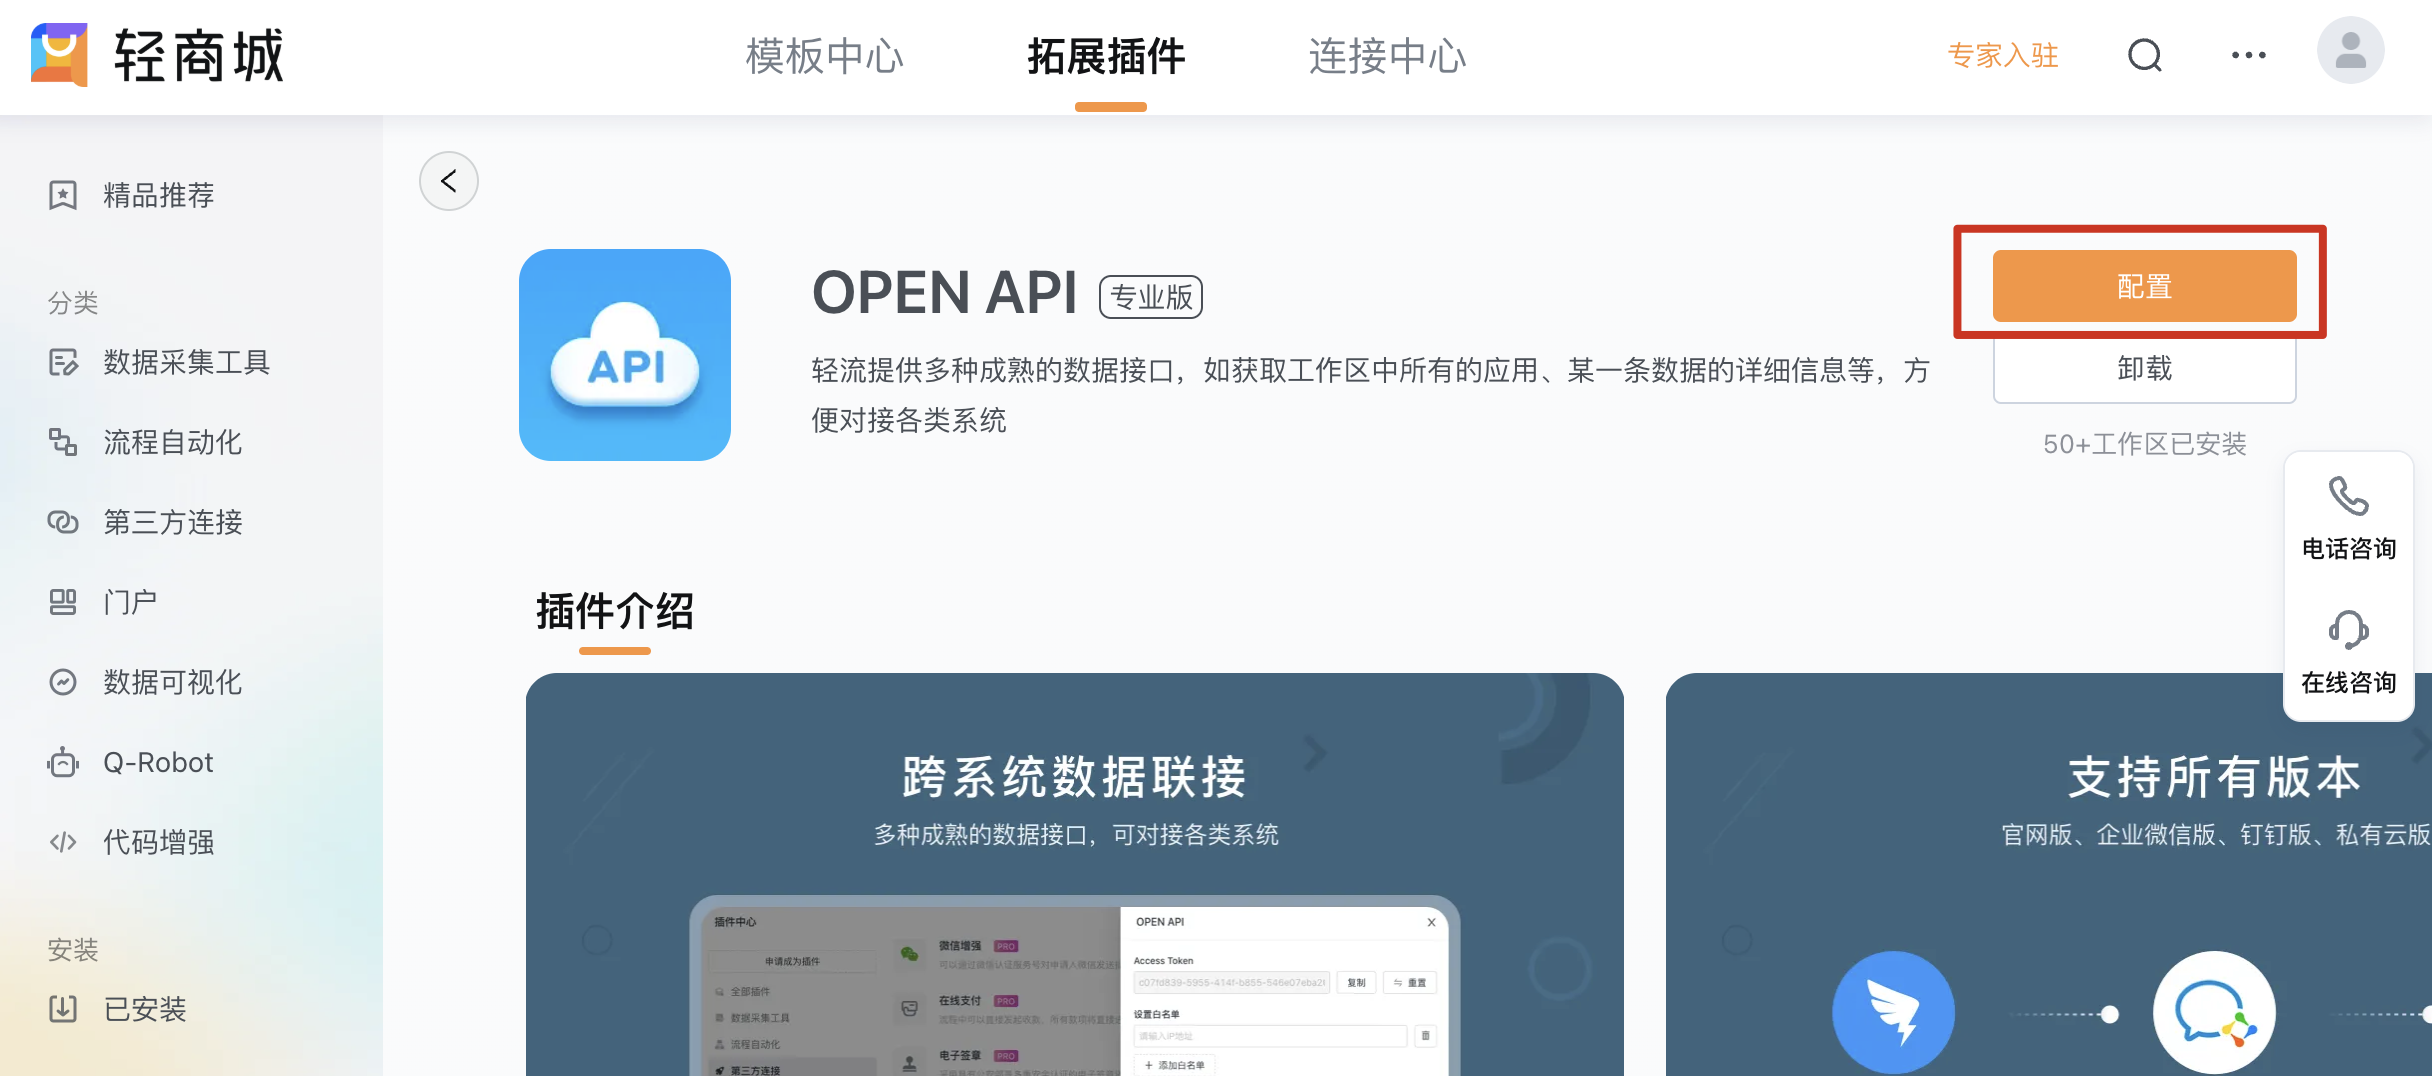The width and height of the screenshot is (2432, 1076).
Task: Open the 支持所有版本 intro card
Action: (x=2049, y=874)
